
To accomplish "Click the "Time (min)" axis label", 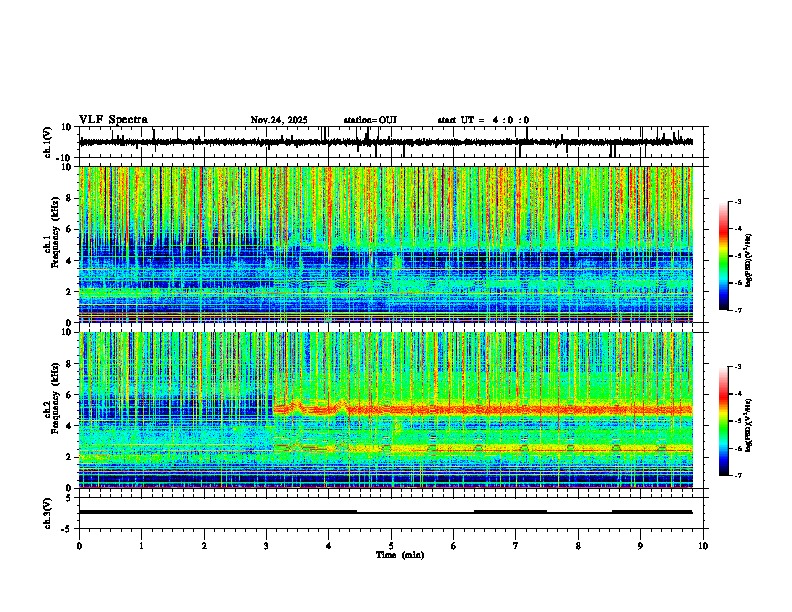I will click(x=400, y=555).
